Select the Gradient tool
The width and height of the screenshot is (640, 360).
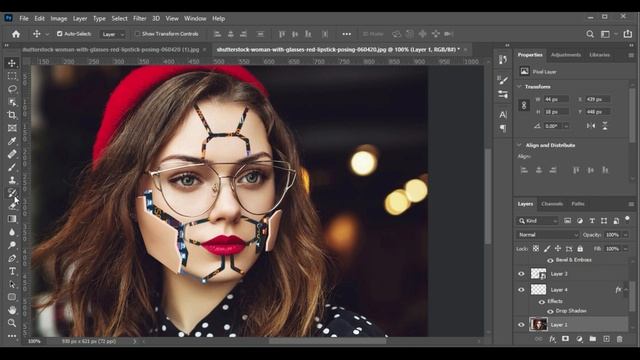click(12, 219)
